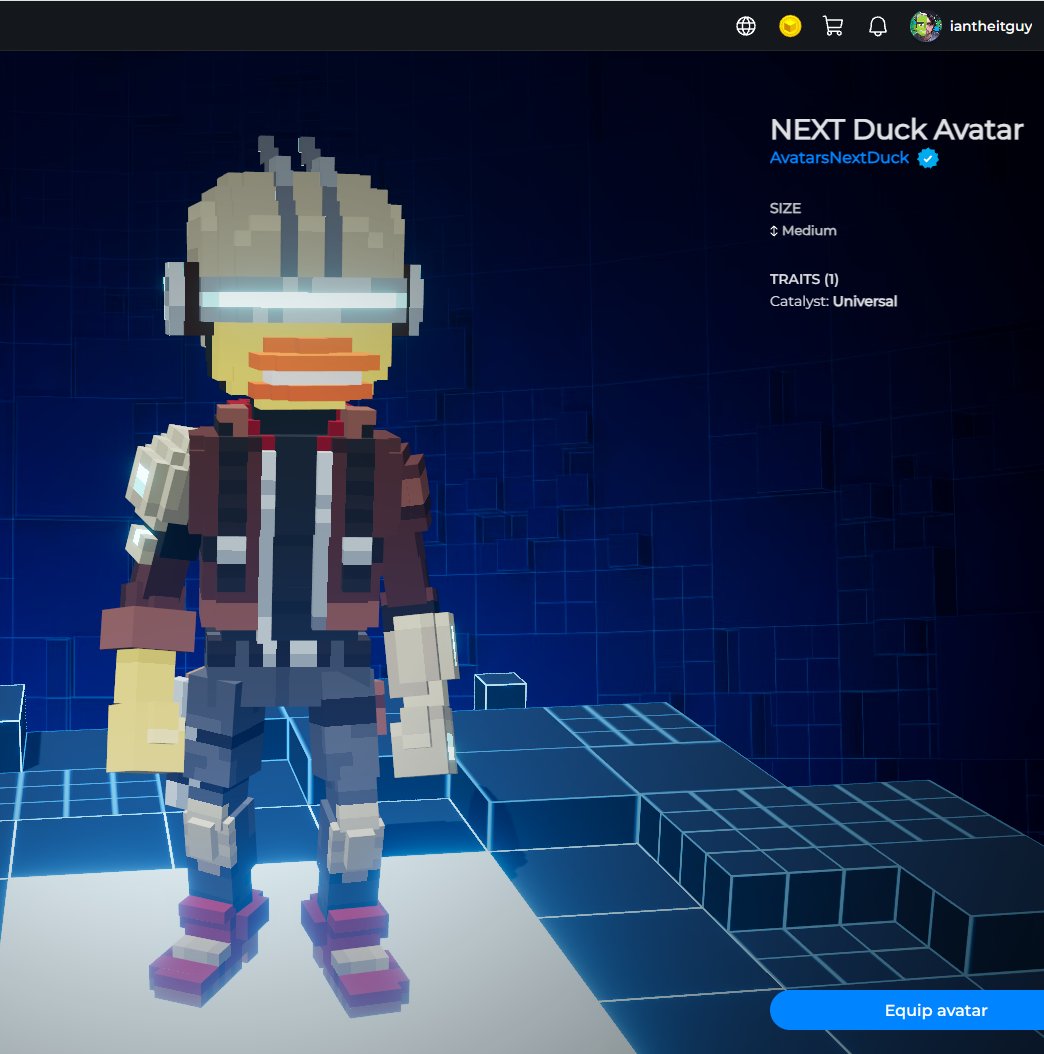Click the SIZE label
The image size is (1044, 1054).
(785, 208)
